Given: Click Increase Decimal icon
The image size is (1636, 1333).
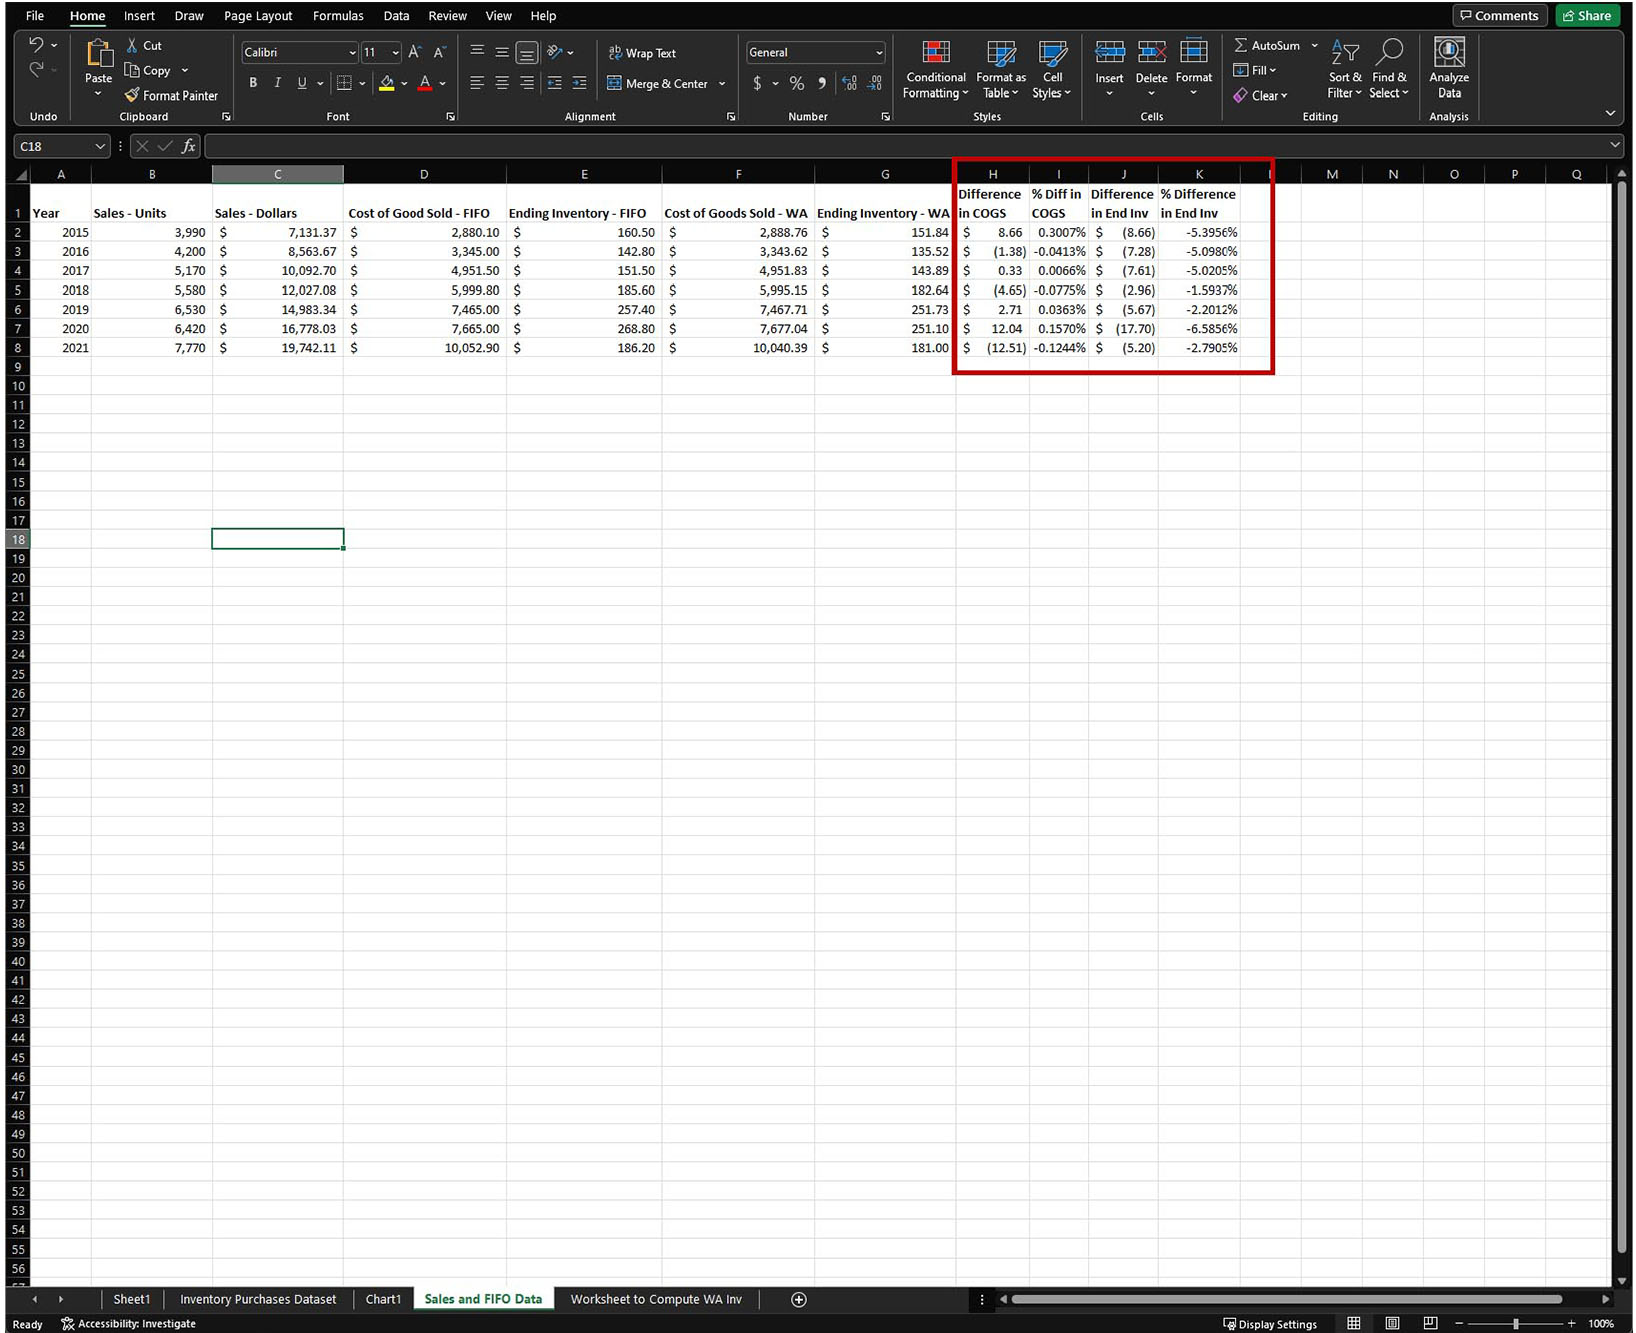Looking at the screenshot, I should point(849,83).
